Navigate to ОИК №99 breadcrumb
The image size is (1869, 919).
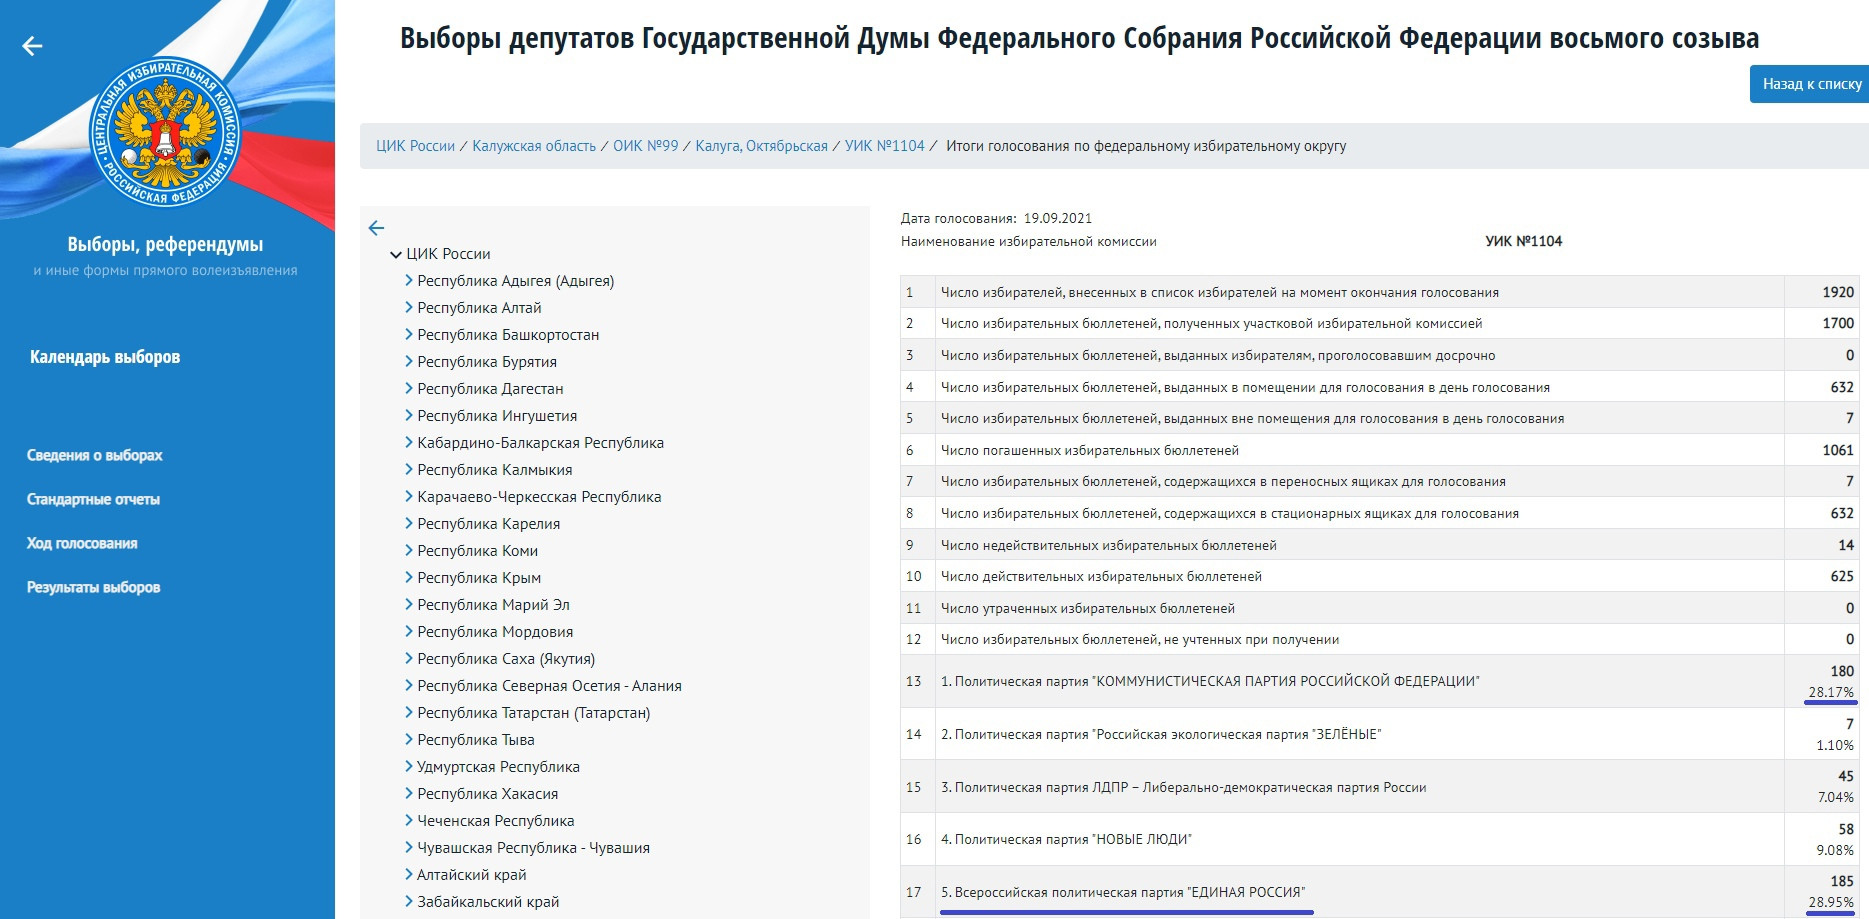645,146
